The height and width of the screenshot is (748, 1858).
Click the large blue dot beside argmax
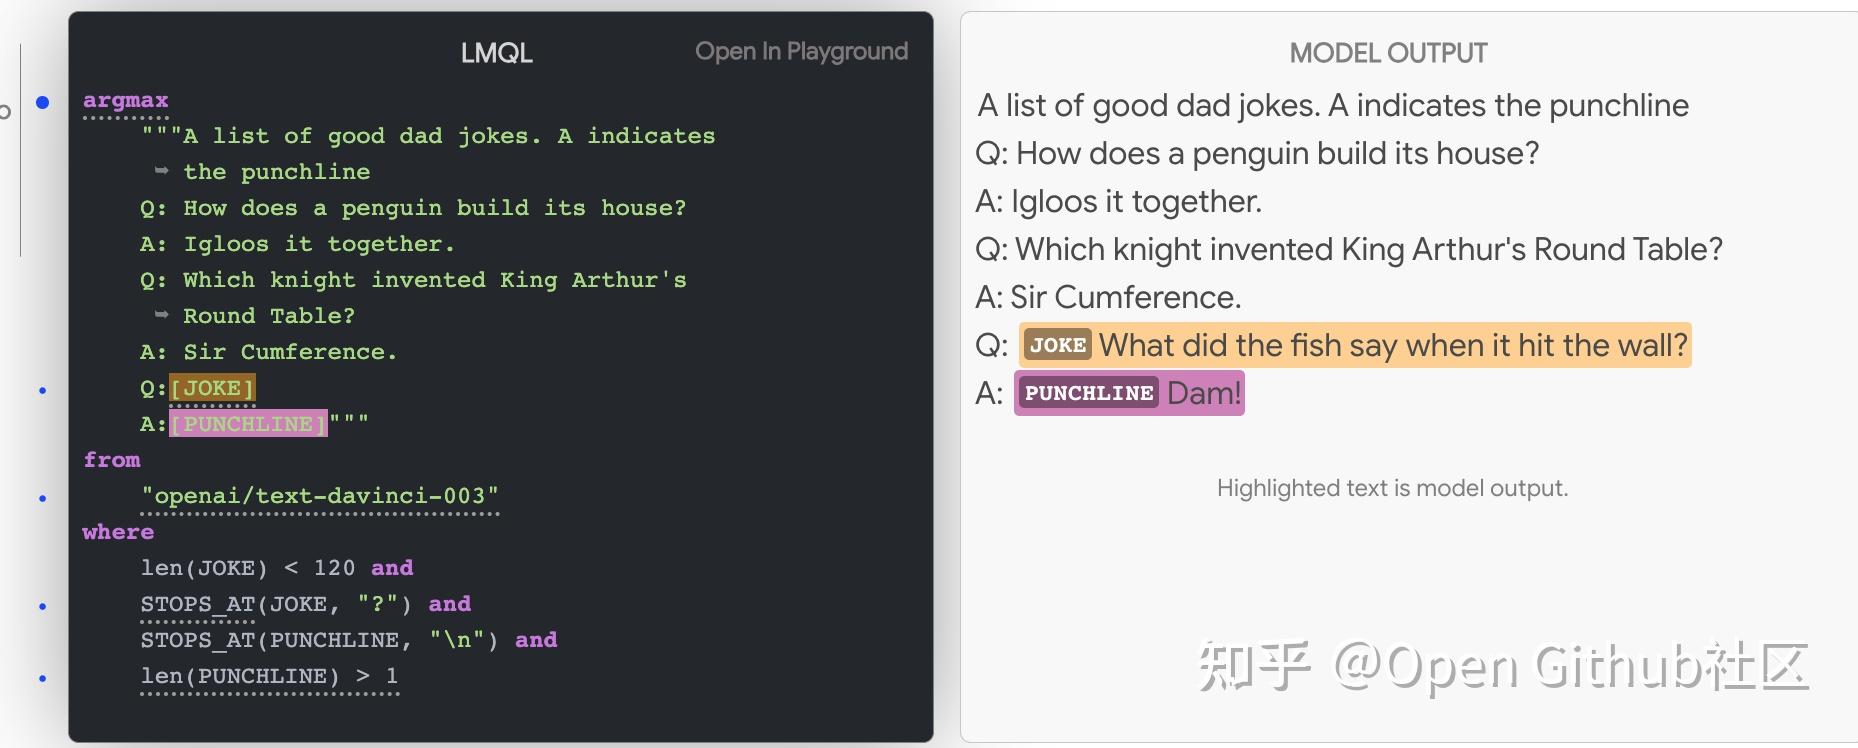(43, 102)
